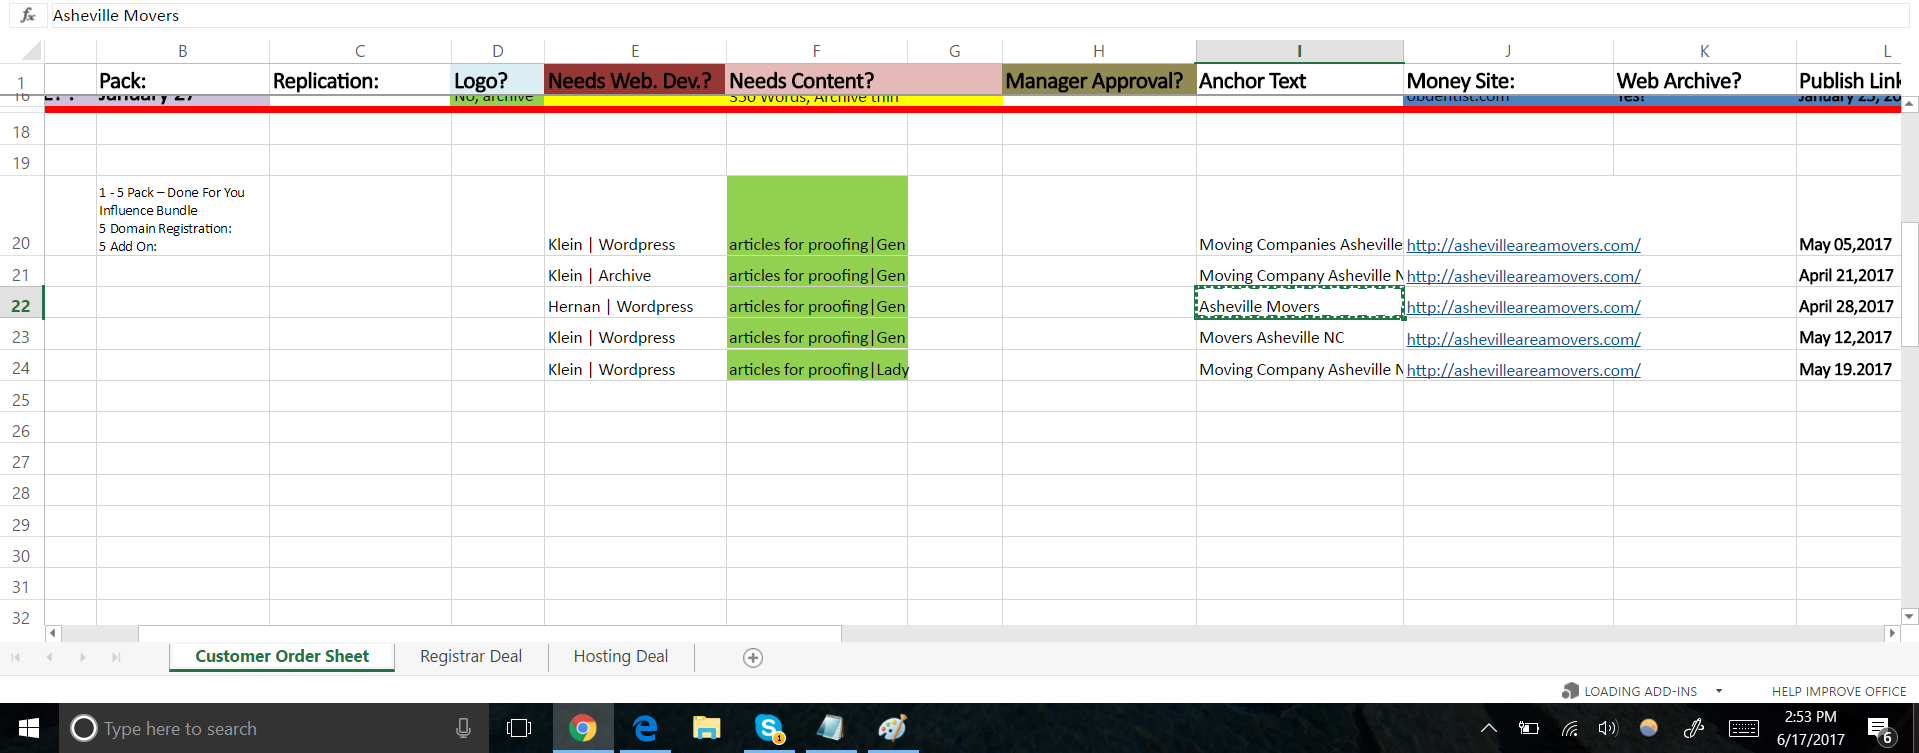Click the volume speaker icon
The width and height of the screenshot is (1919, 753).
1607,728
